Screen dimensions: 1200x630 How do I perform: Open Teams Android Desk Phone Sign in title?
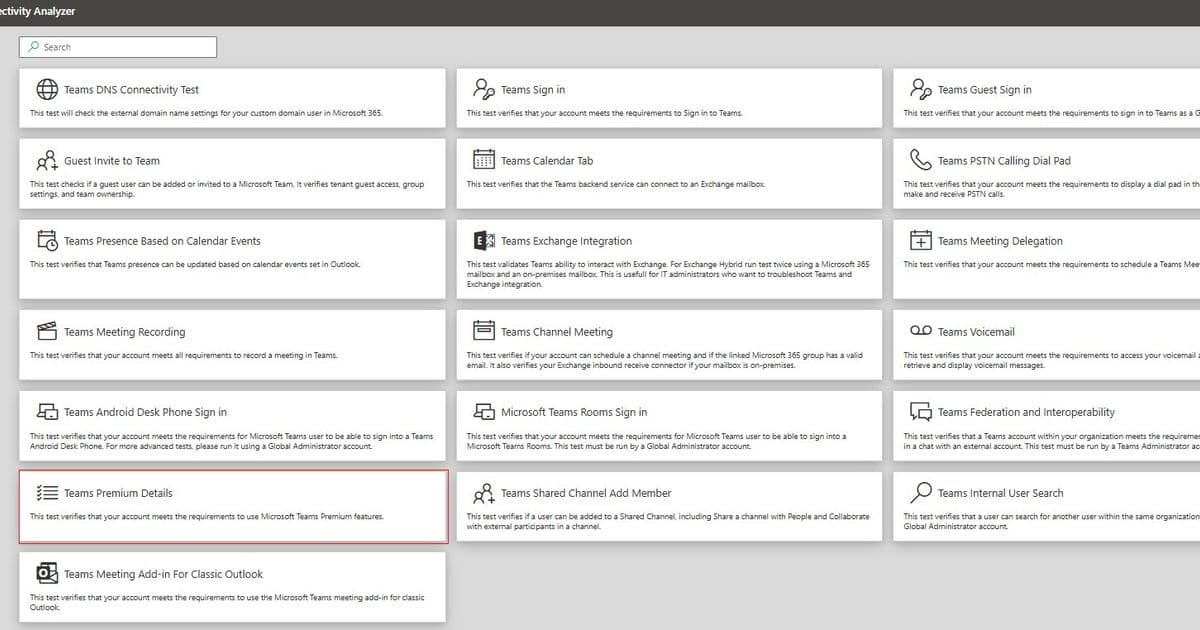tap(145, 412)
